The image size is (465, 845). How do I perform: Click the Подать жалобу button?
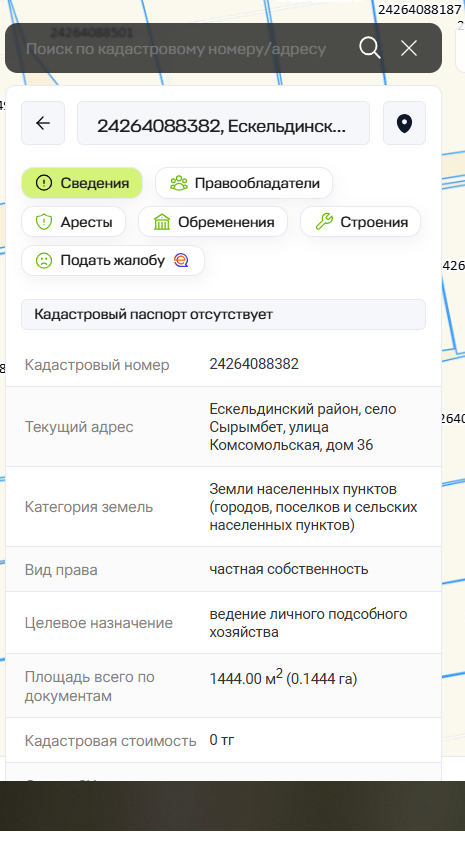[x=113, y=260]
